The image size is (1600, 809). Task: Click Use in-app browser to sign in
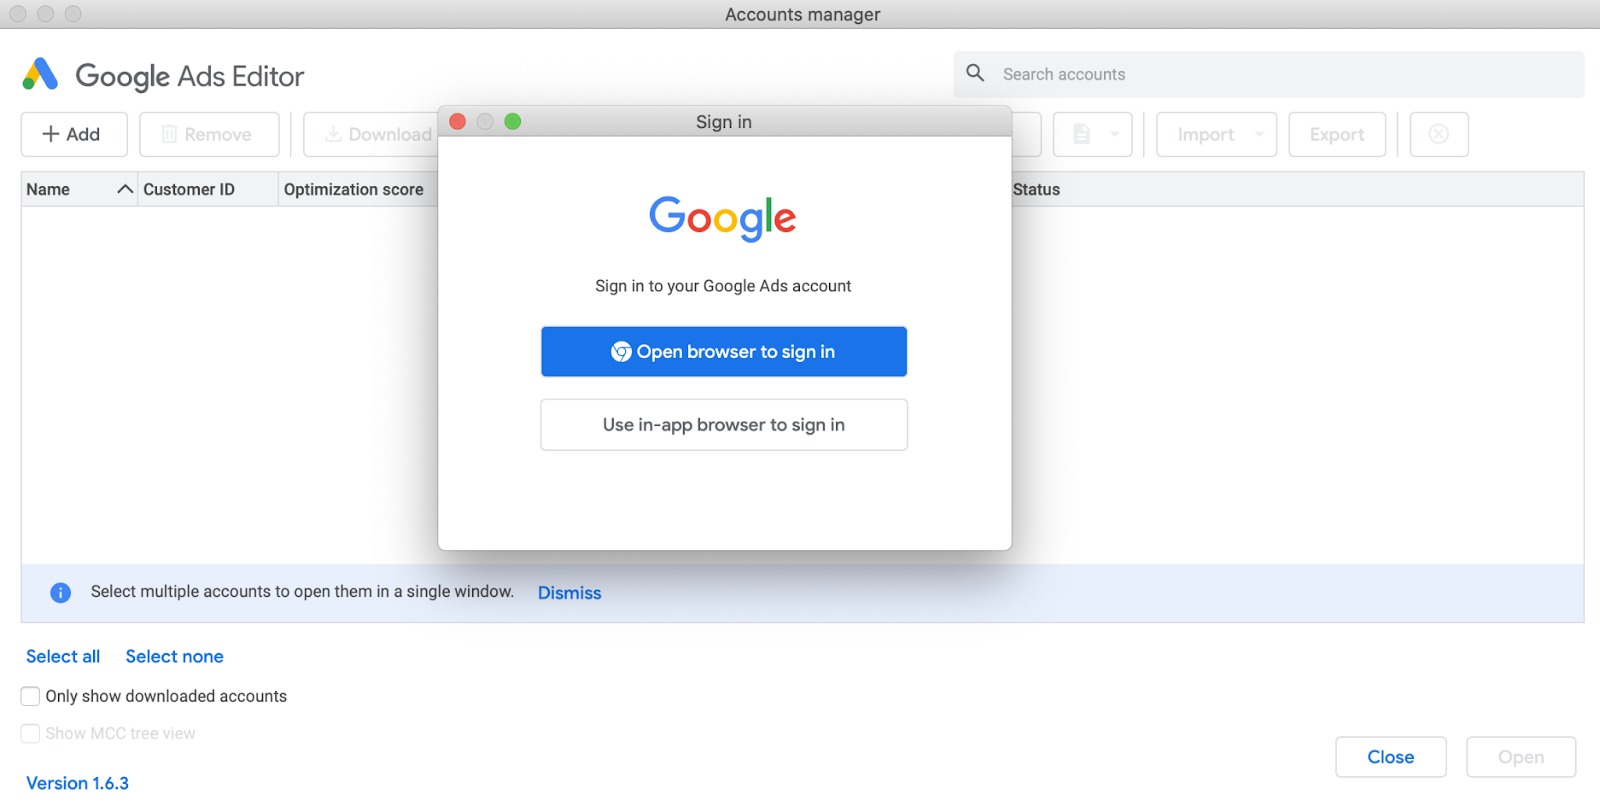tap(724, 425)
